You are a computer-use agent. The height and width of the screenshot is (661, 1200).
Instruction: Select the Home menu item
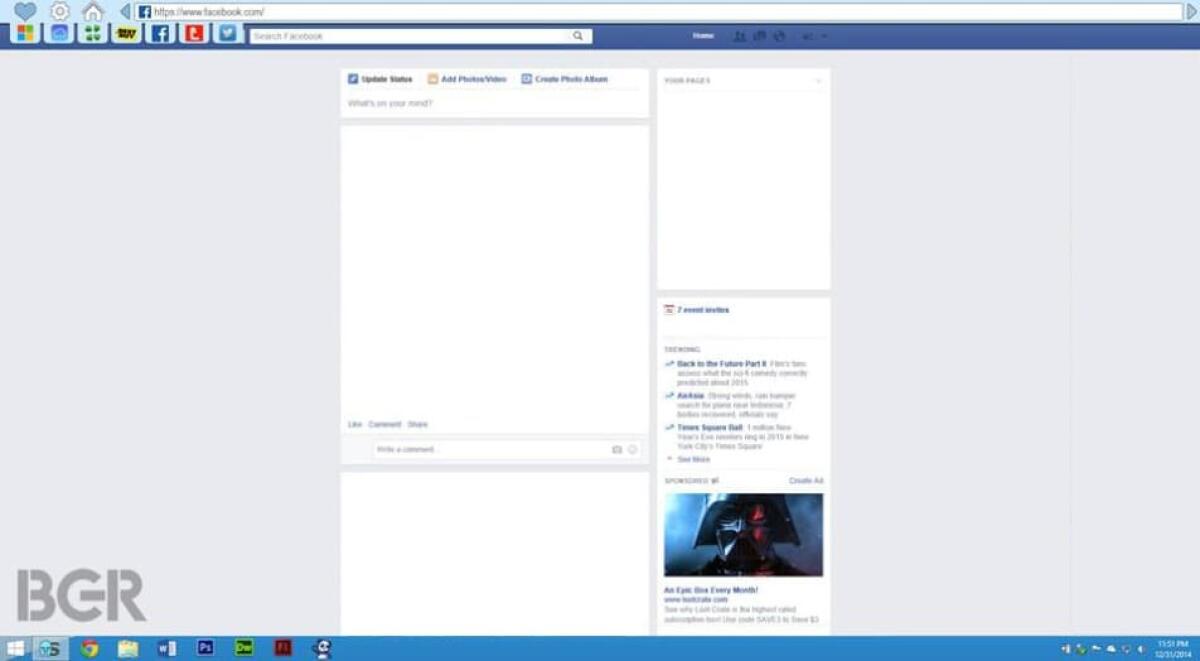tap(702, 36)
